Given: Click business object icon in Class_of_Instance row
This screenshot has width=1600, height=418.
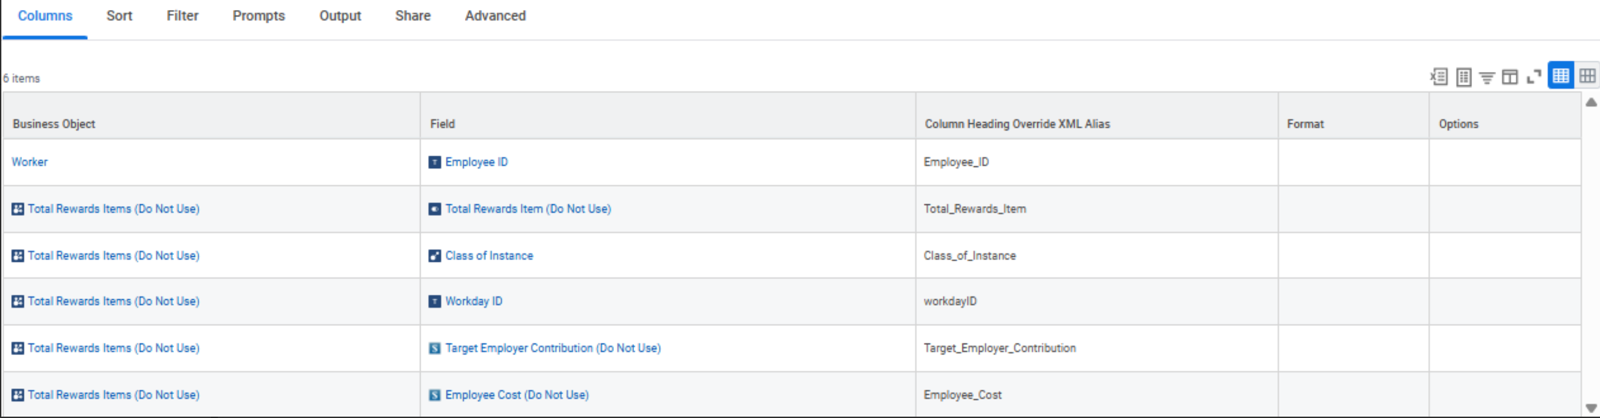Looking at the screenshot, I should [x=18, y=256].
